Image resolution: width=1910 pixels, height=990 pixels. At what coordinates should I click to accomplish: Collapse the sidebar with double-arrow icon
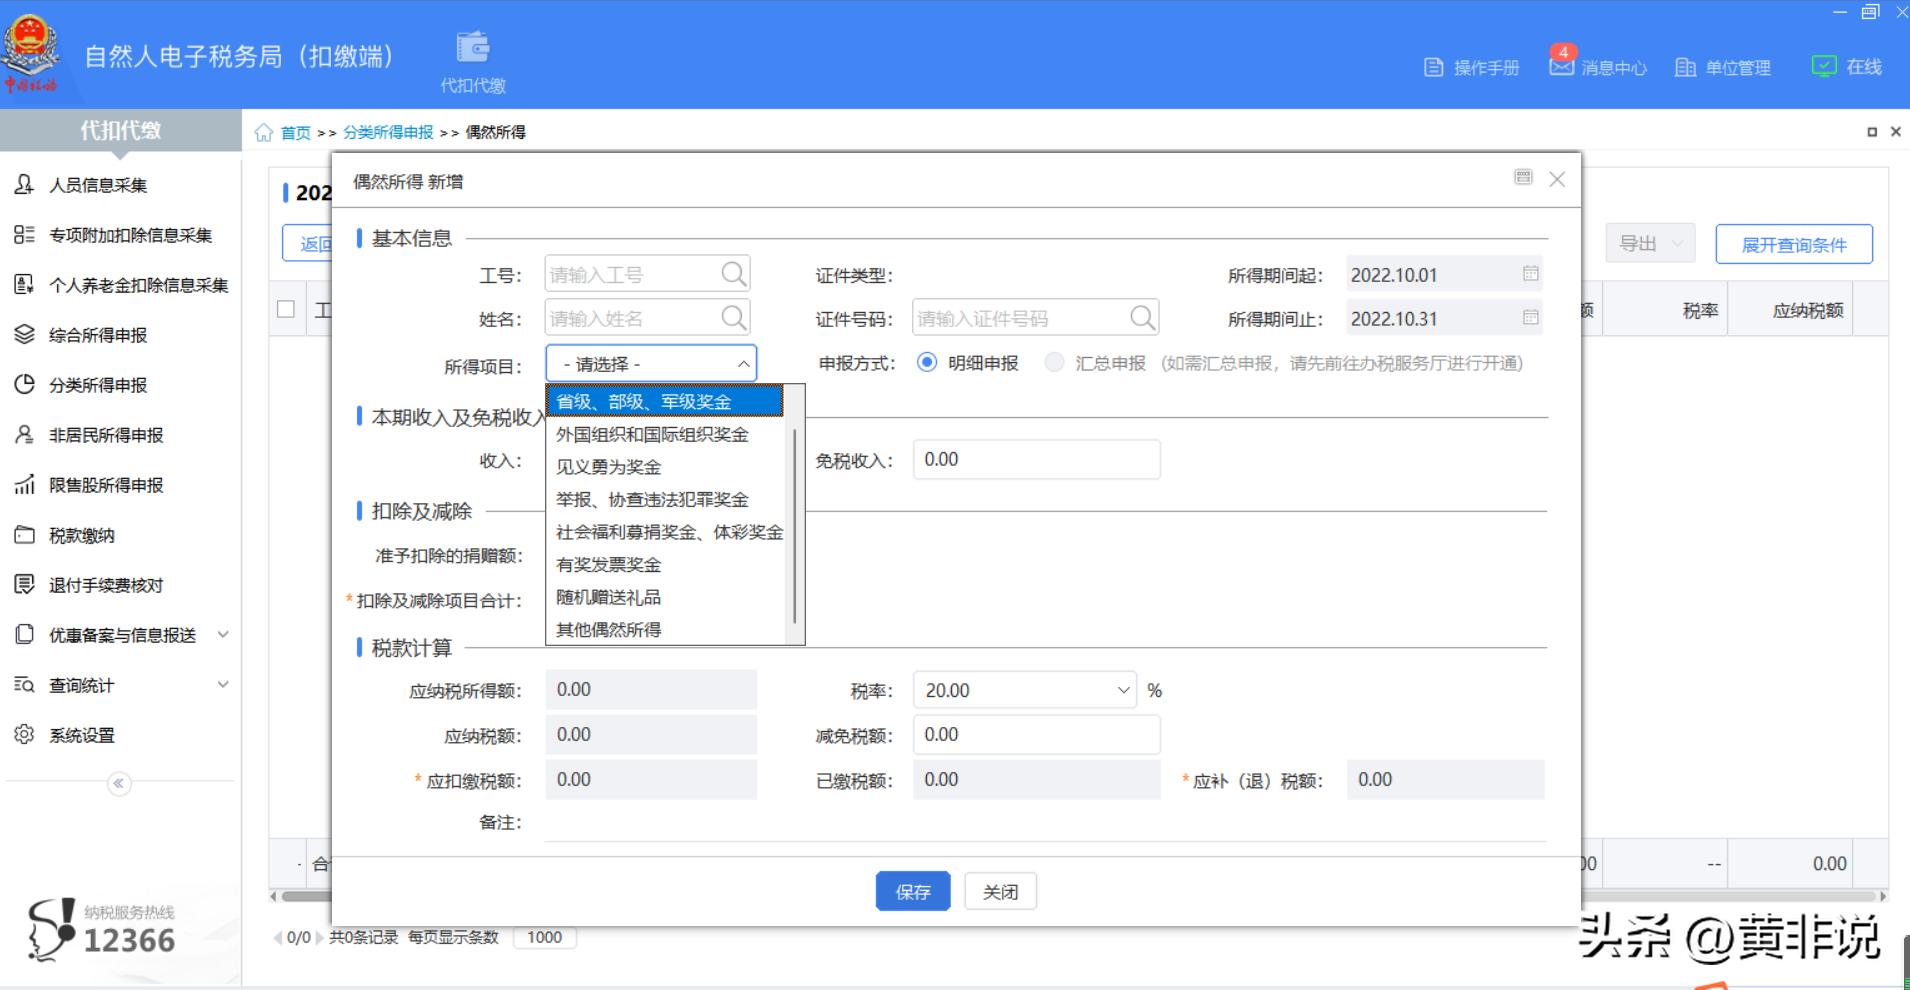(x=119, y=783)
